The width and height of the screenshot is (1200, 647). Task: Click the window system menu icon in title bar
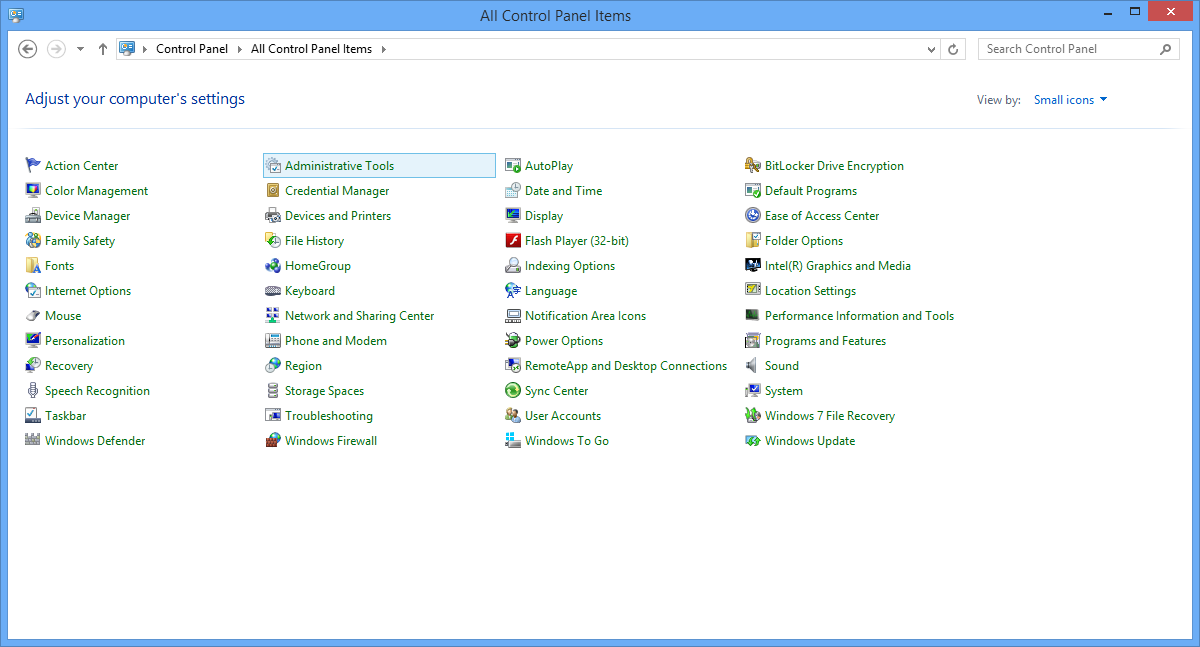coord(16,14)
